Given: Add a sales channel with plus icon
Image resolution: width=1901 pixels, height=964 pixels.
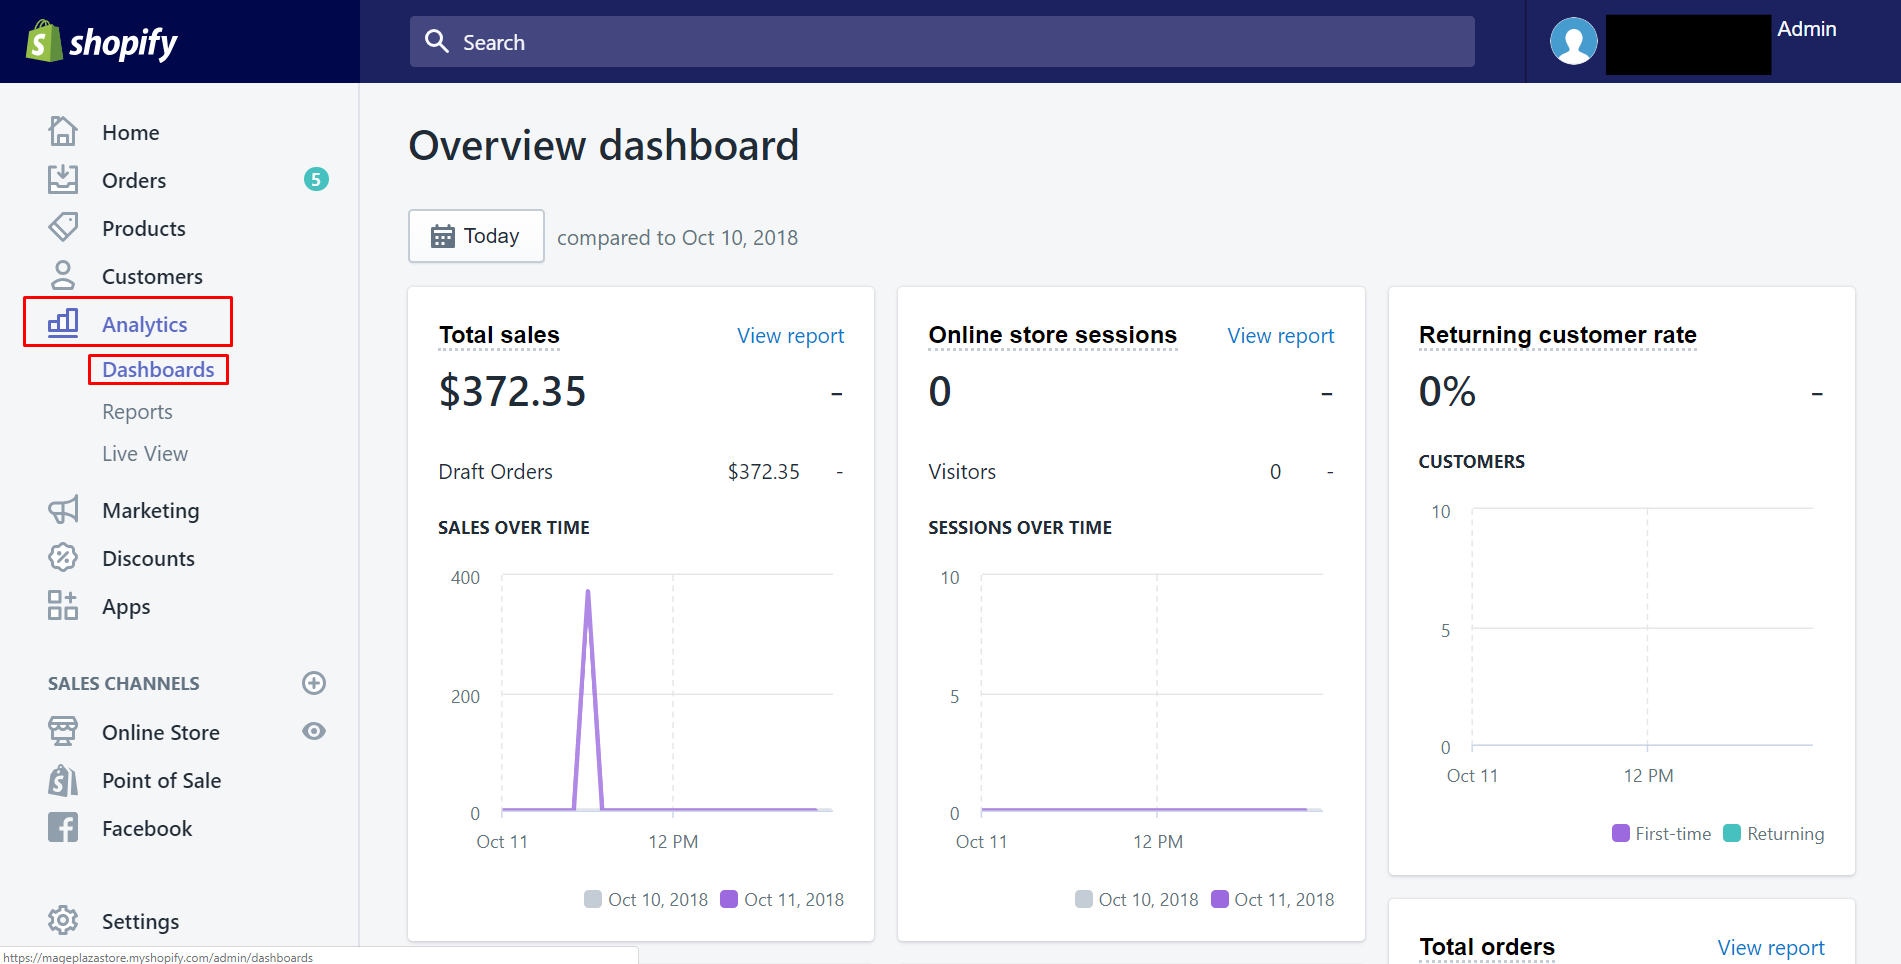Looking at the screenshot, I should click(314, 683).
